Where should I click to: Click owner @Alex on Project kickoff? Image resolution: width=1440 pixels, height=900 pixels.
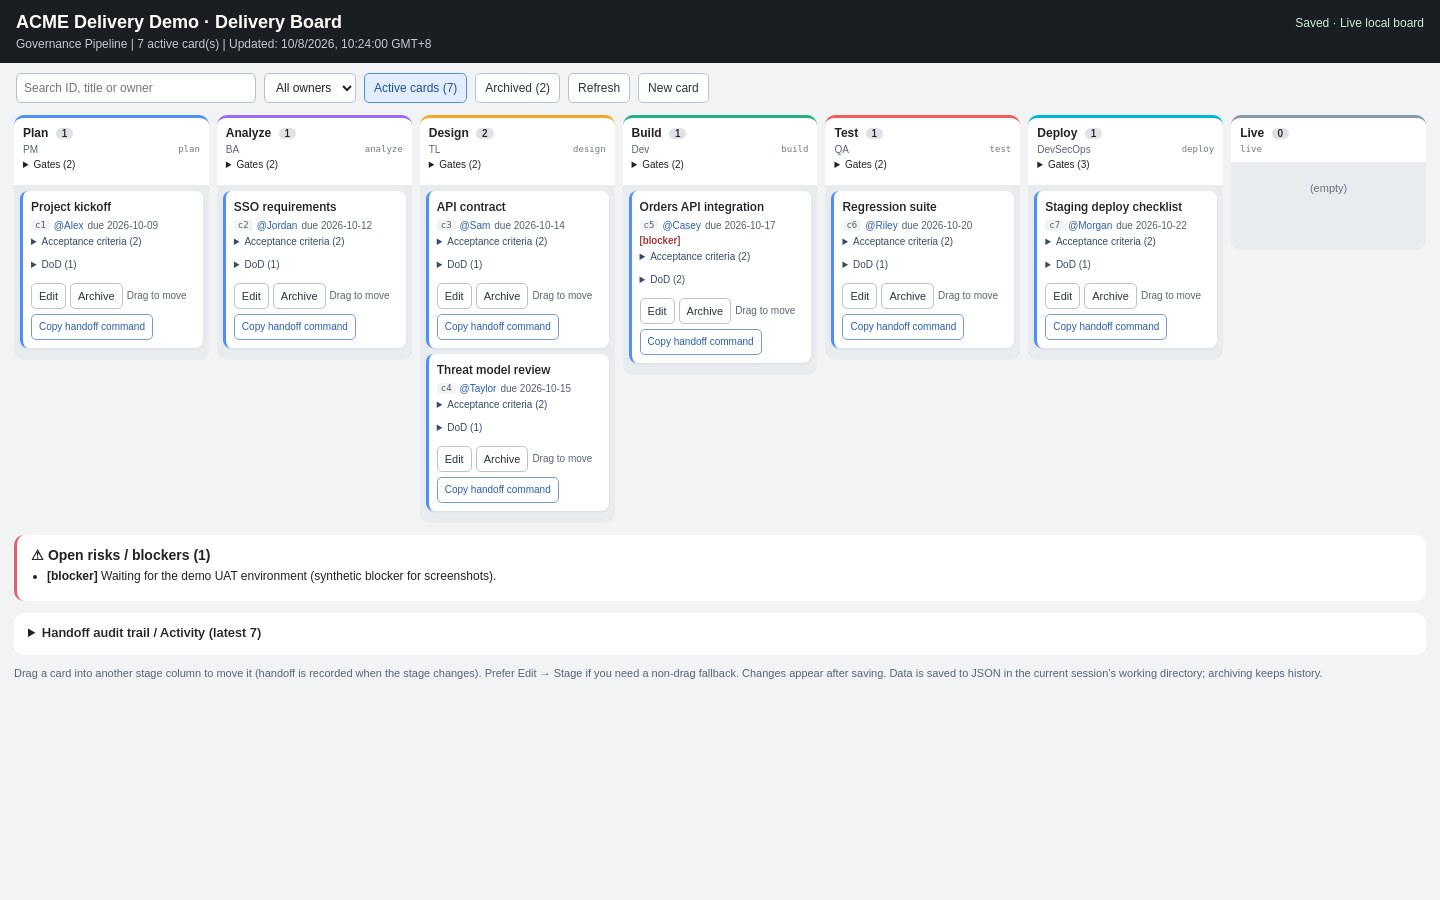pyautogui.click(x=68, y=226)
